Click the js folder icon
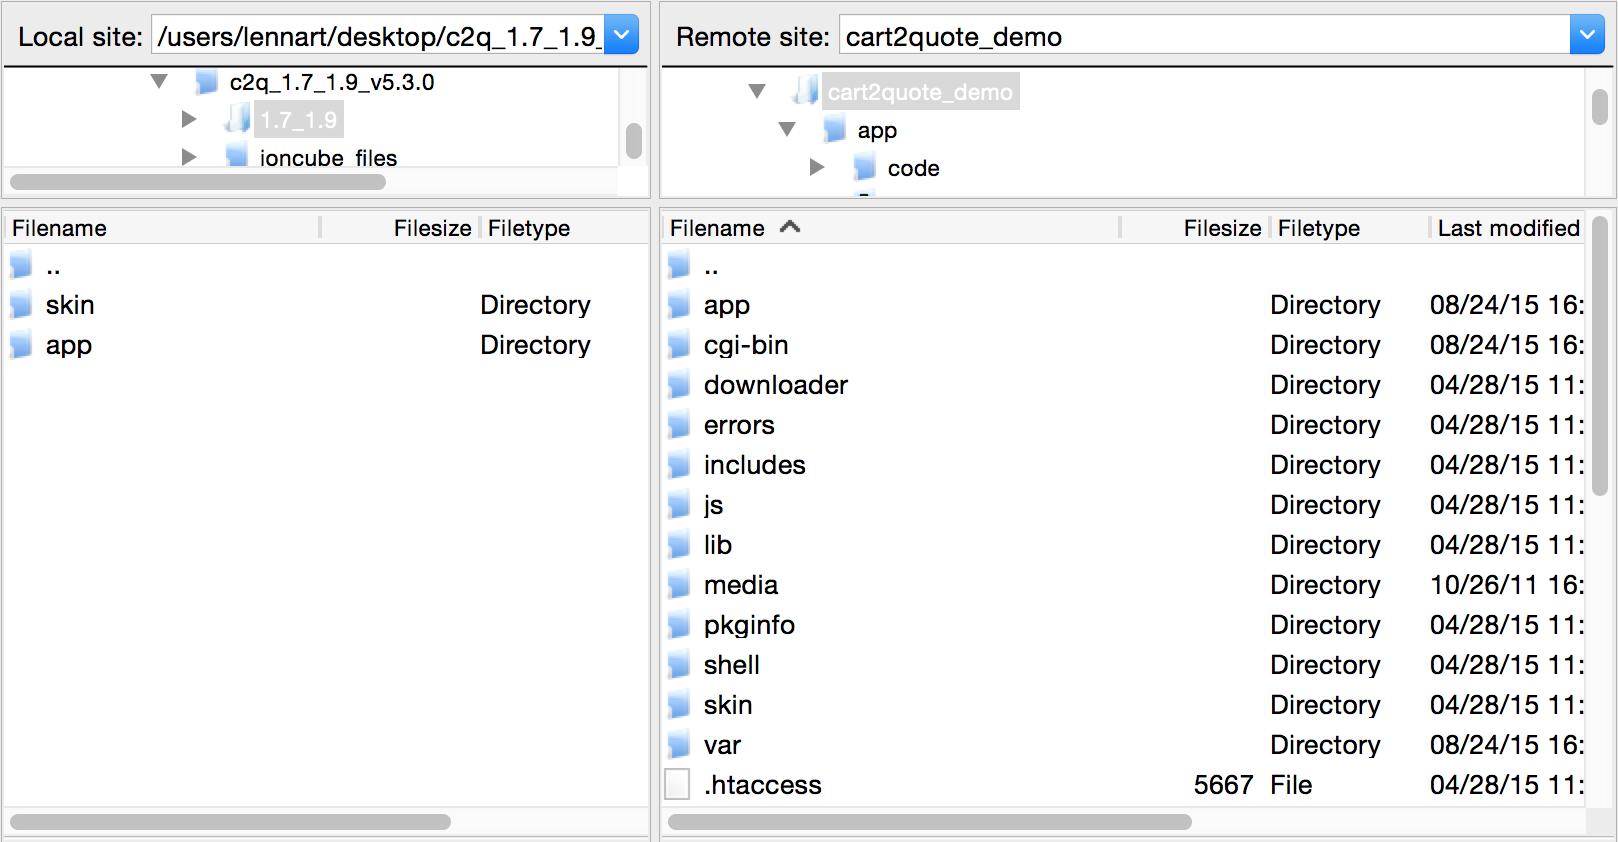The image size is (1618, 842). [679, 504]
